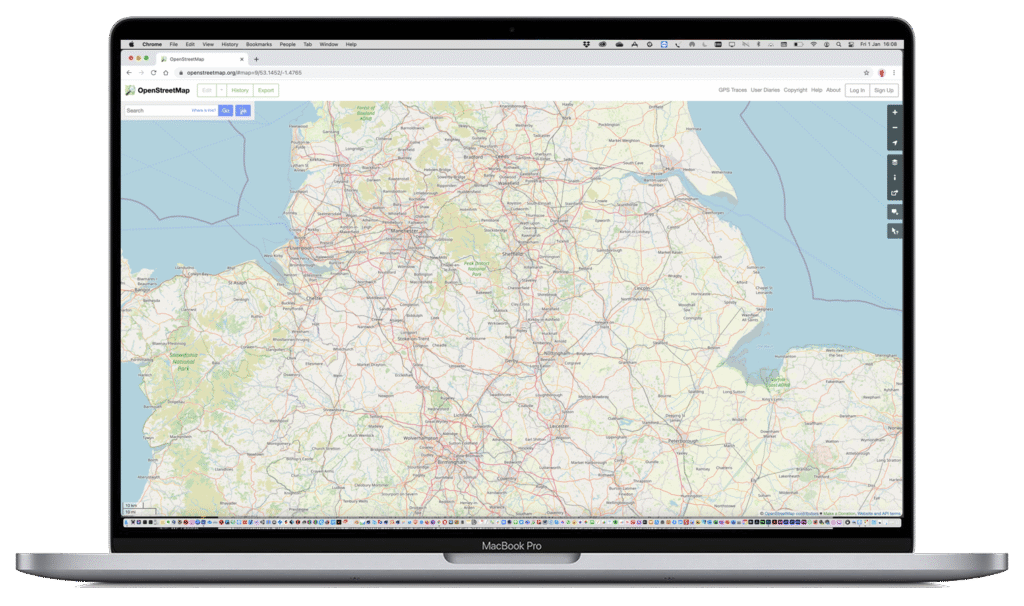
Task: Bookmark this page with the star icon
Action: pos(866,73)
